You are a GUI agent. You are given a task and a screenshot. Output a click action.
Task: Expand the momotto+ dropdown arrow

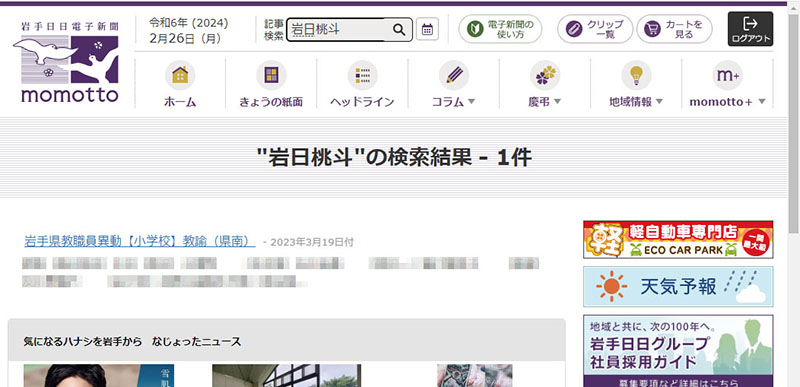762,101
